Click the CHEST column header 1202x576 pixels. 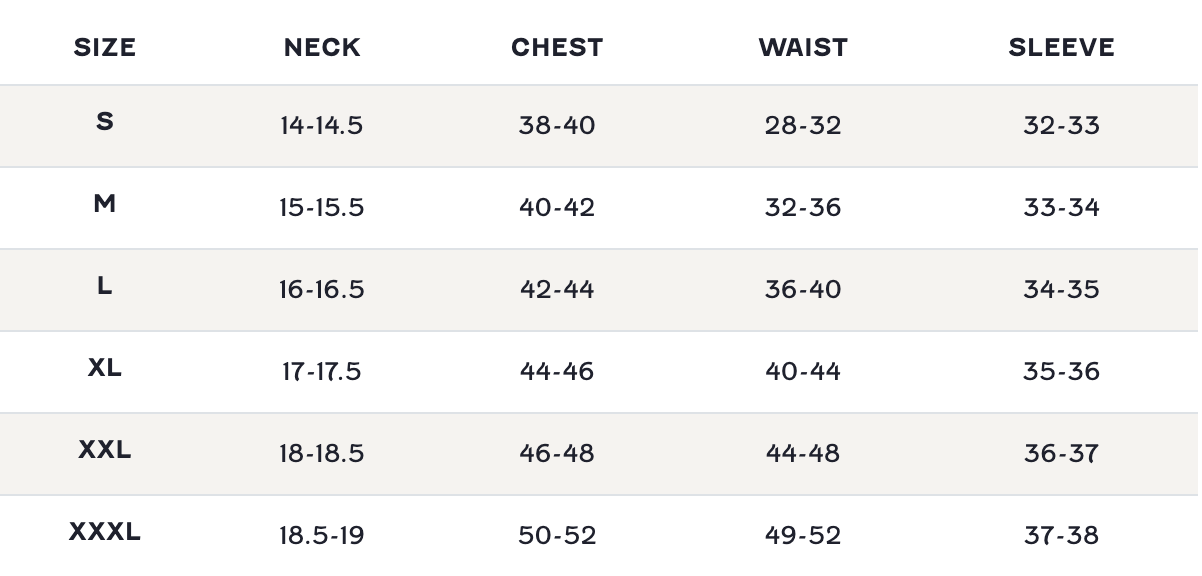point(557,48)
